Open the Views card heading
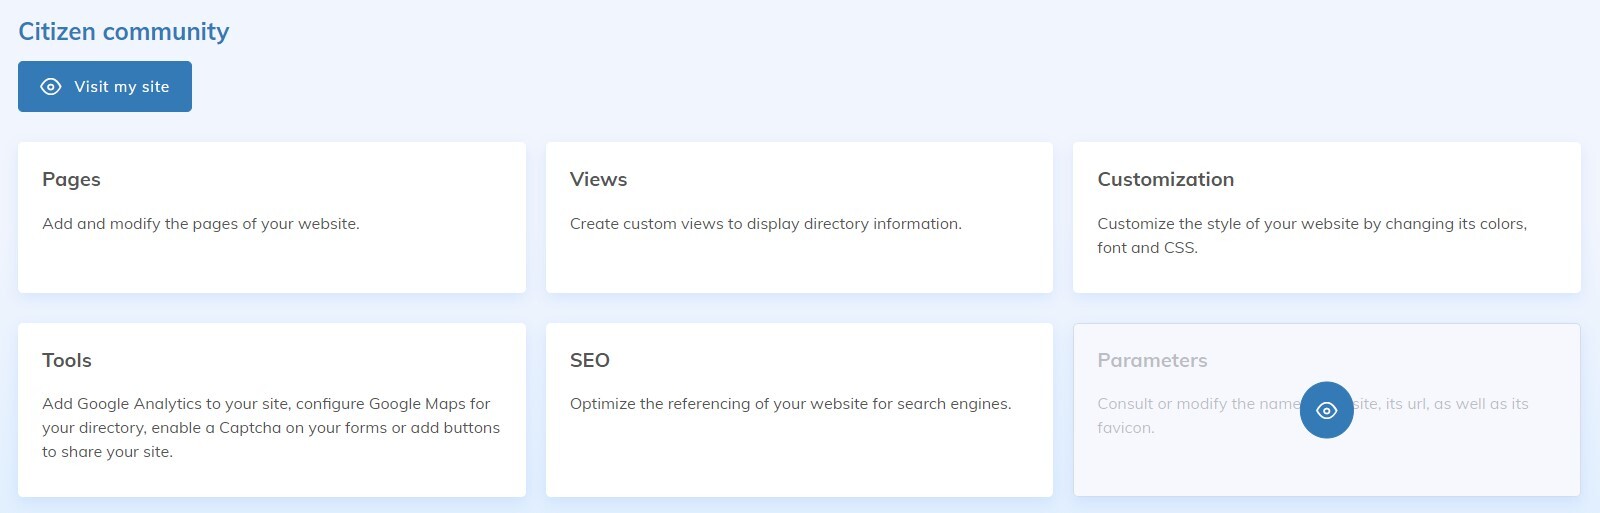This screenshot has height=513, width=1600. [598, 180]
